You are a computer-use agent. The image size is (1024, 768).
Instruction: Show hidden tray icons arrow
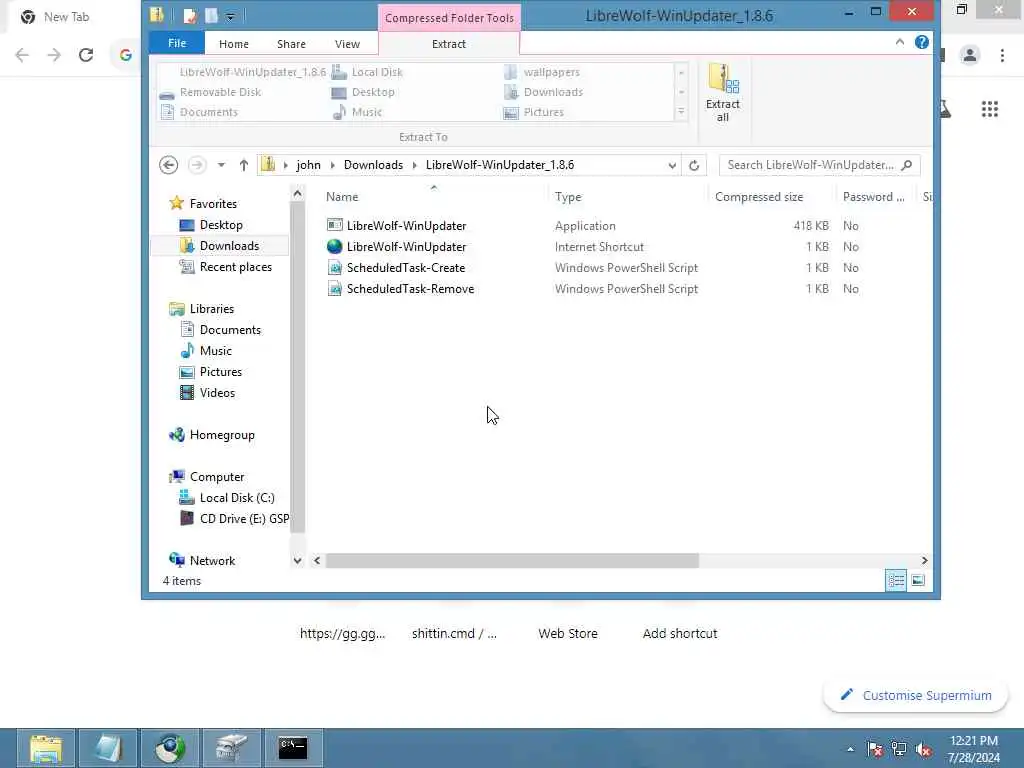(x=850, y=749)
